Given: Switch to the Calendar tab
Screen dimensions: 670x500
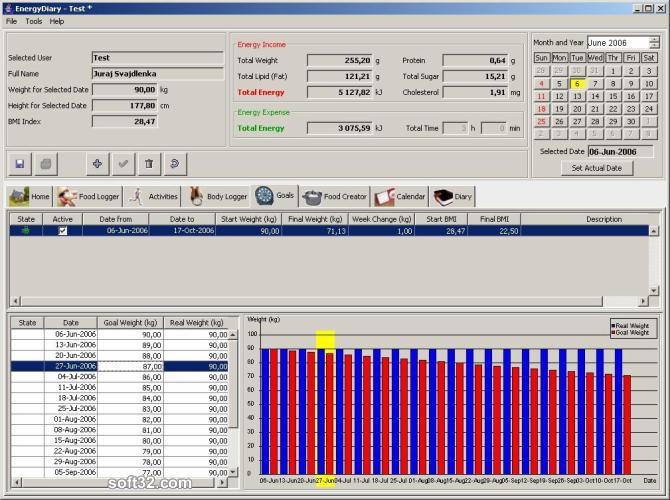Looking at the screenshot, I should tap(400, 197).
